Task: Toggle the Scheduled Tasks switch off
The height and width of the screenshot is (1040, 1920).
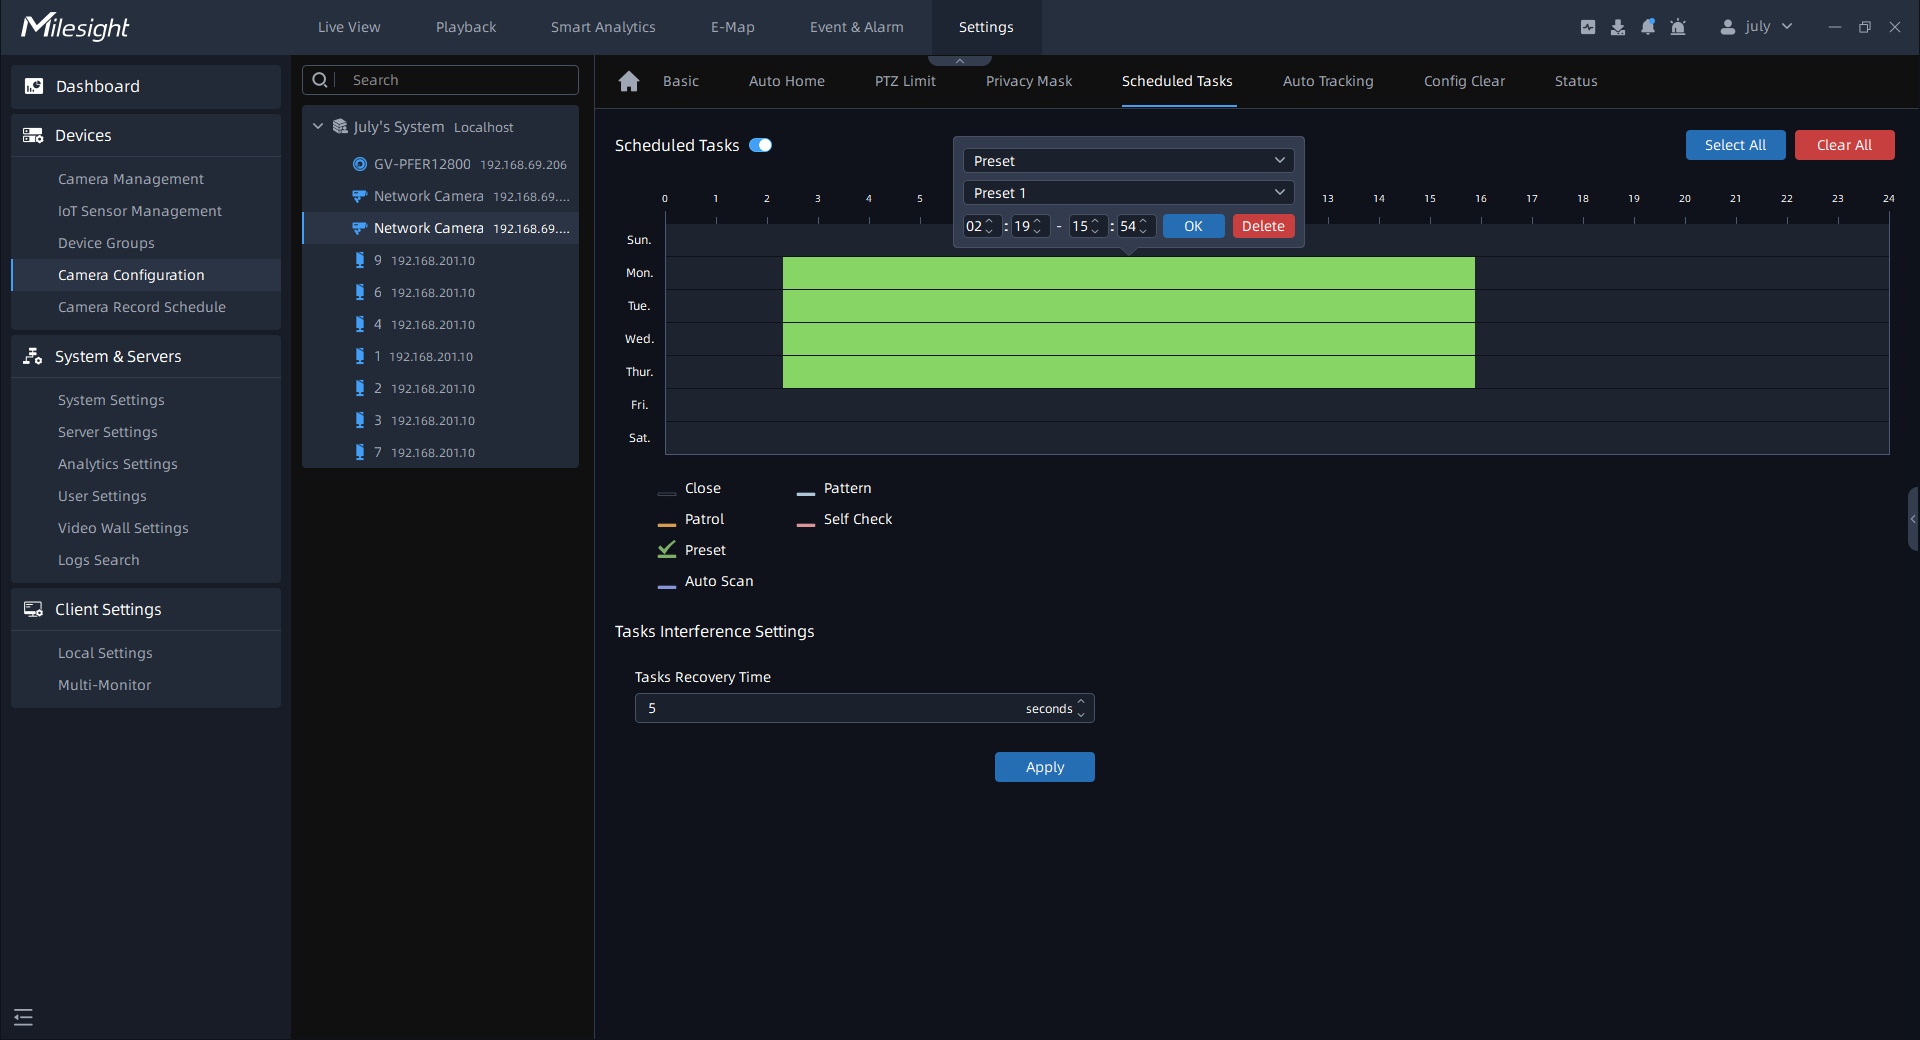Action: click(761, 145)
